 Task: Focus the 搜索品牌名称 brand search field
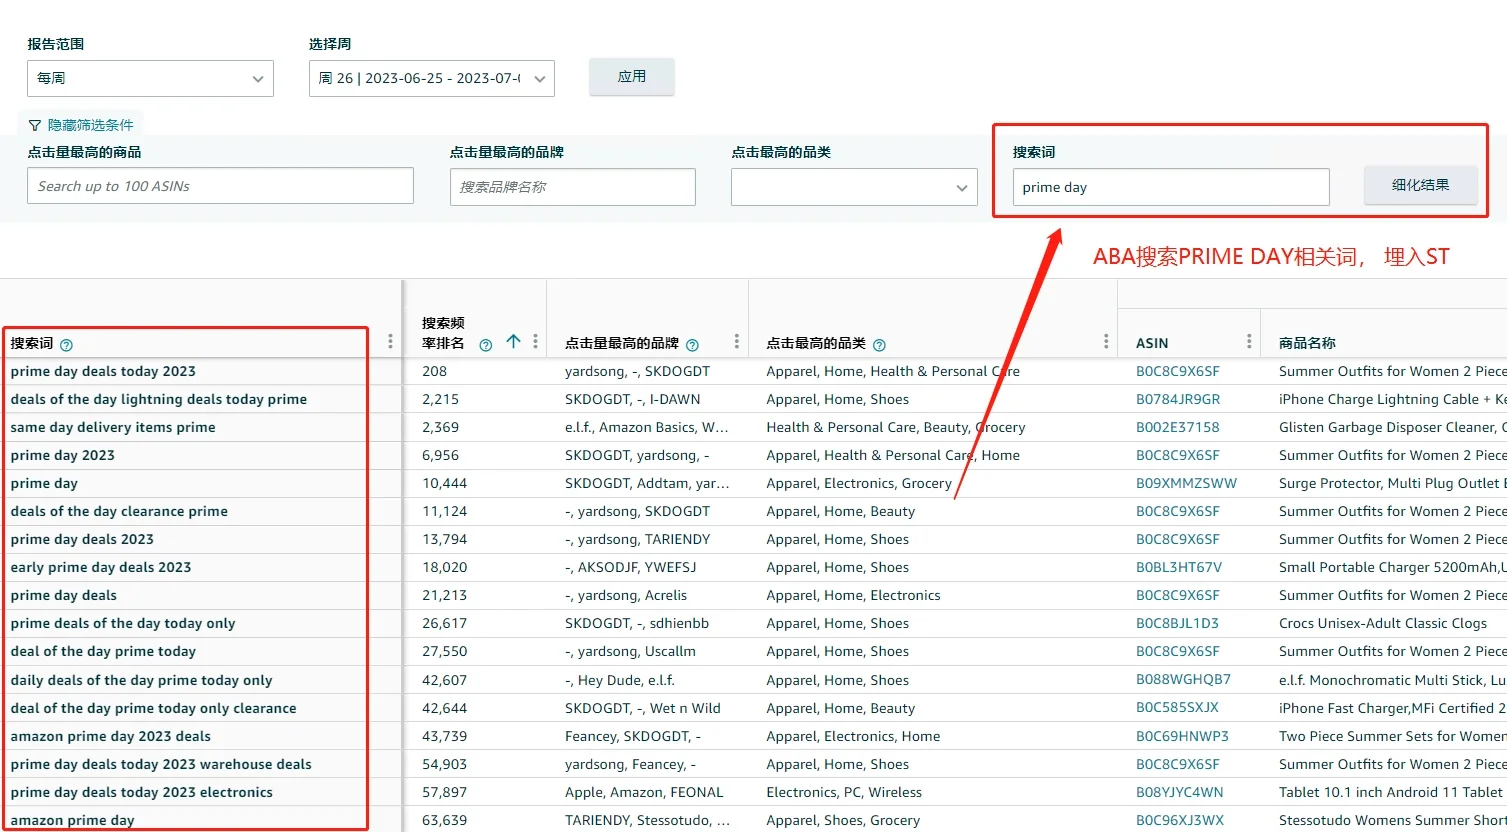(x=573, y=187)
